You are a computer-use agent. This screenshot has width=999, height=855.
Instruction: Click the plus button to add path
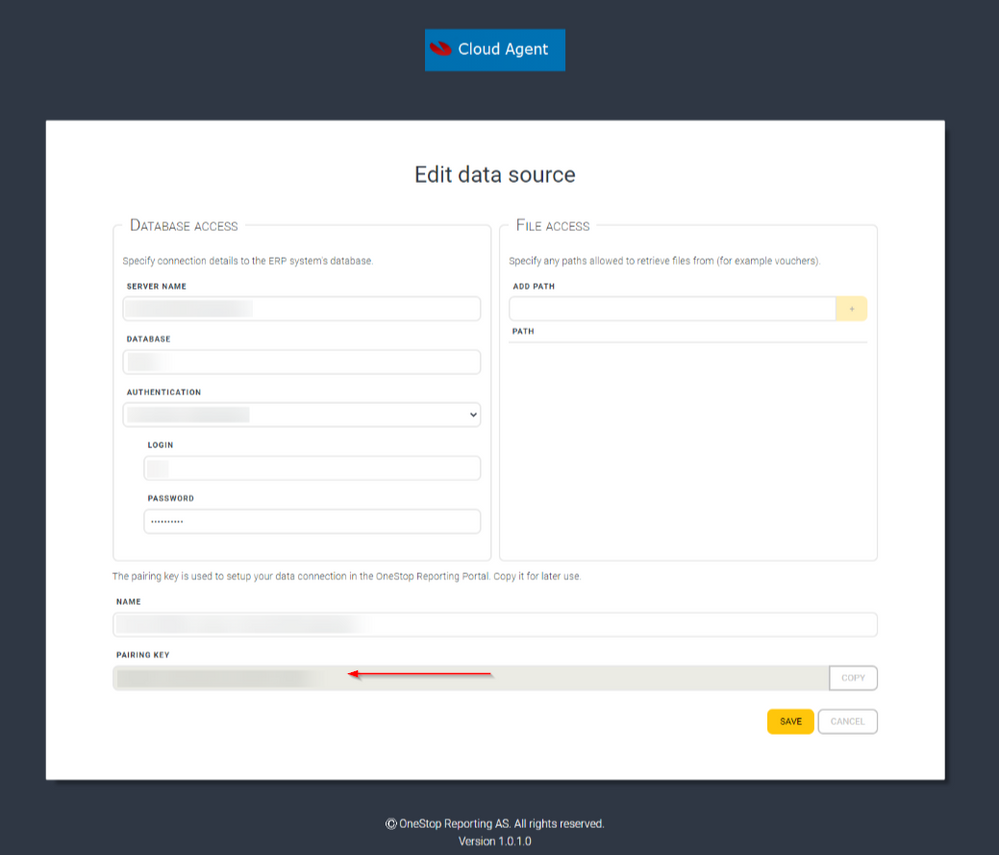coord(851,309)
